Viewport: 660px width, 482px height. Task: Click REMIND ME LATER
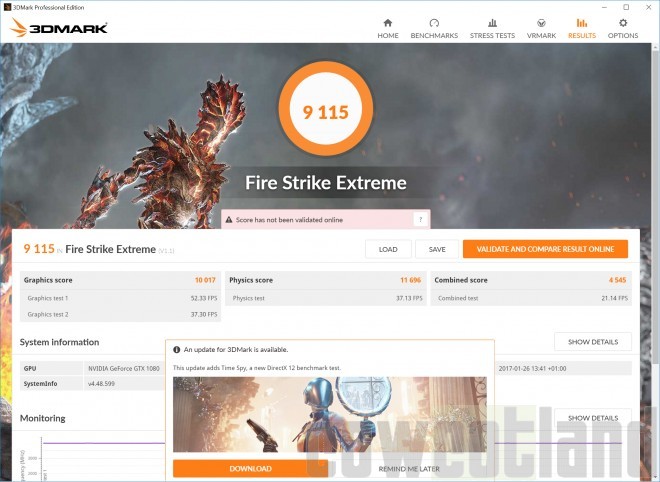pyautogui.click(x=409, y=469)
